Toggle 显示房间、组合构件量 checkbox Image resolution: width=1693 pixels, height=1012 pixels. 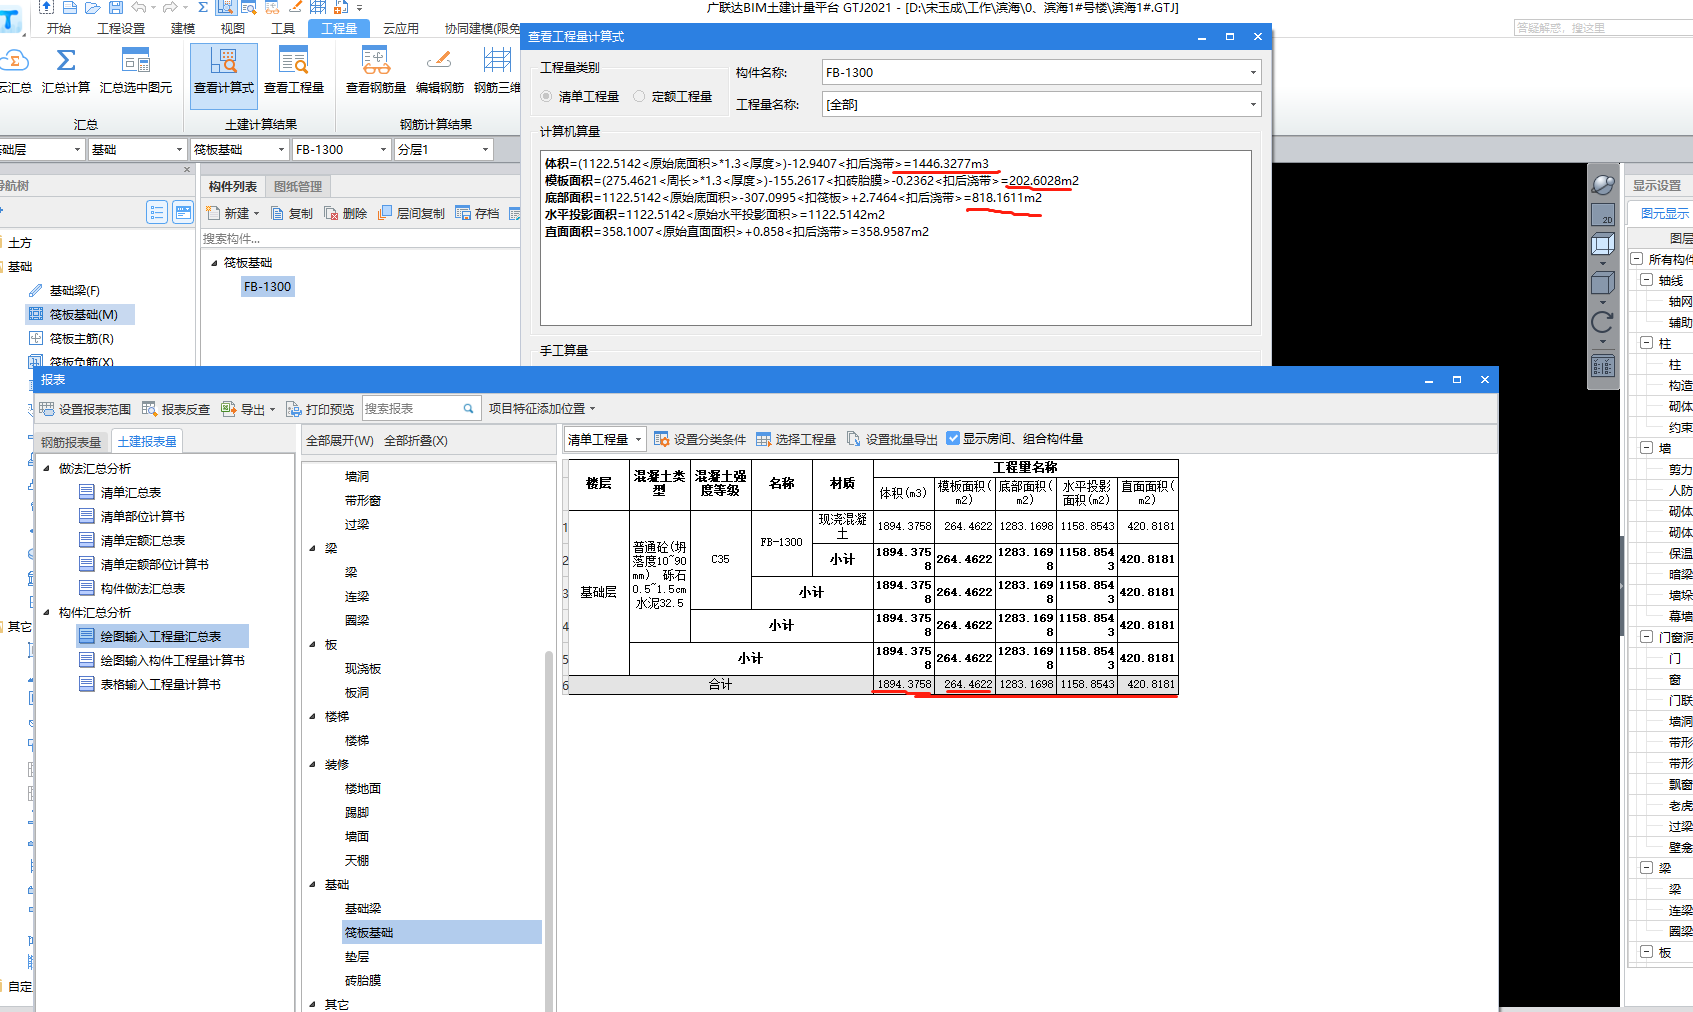(x=953, y=438)
